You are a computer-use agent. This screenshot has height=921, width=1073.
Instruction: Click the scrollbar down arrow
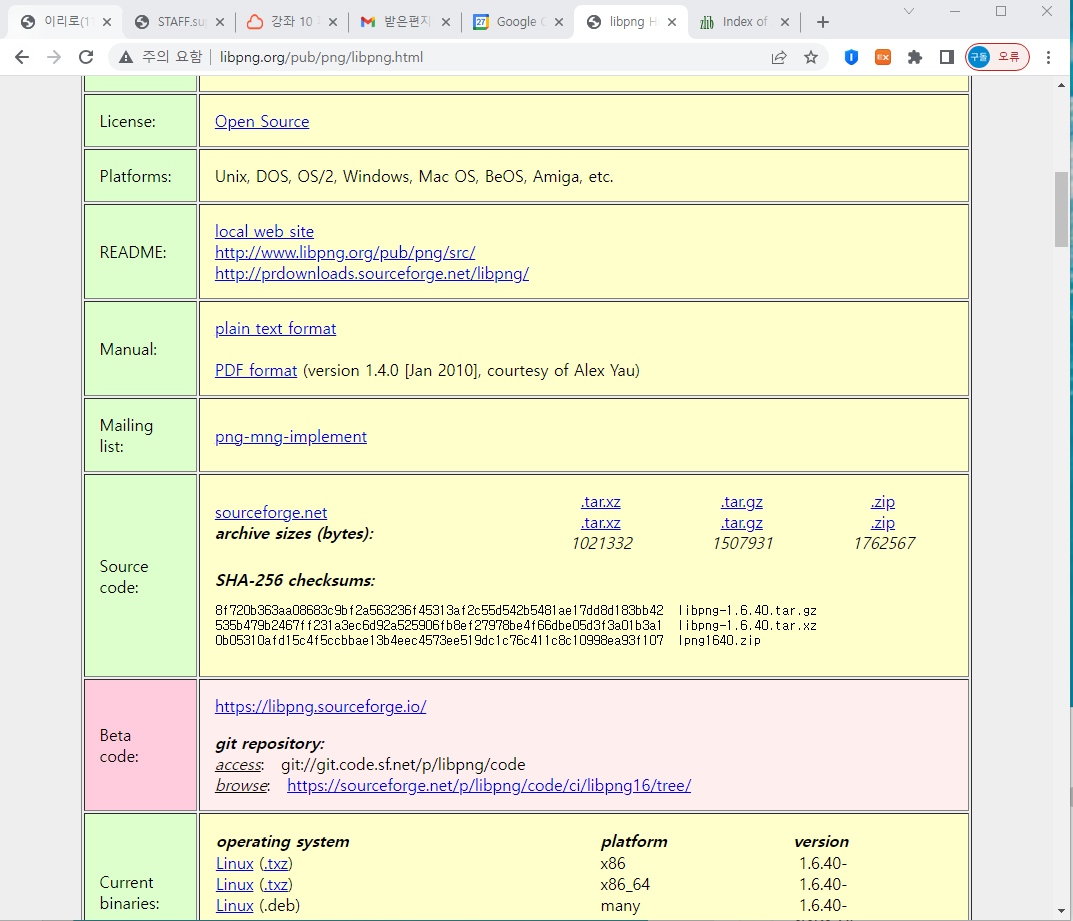[1061, 911]
